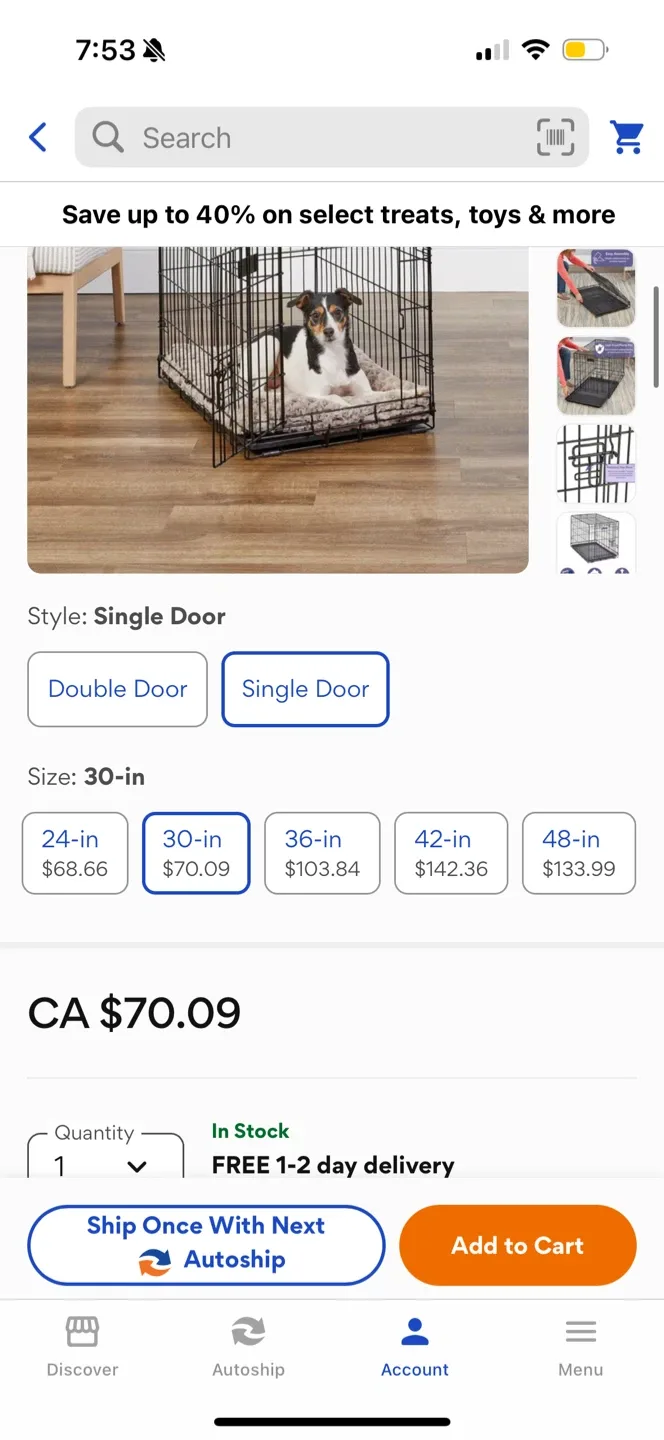664x1440 pixels.
Task: Switch to the Account tab
Action: (415, 1346)
